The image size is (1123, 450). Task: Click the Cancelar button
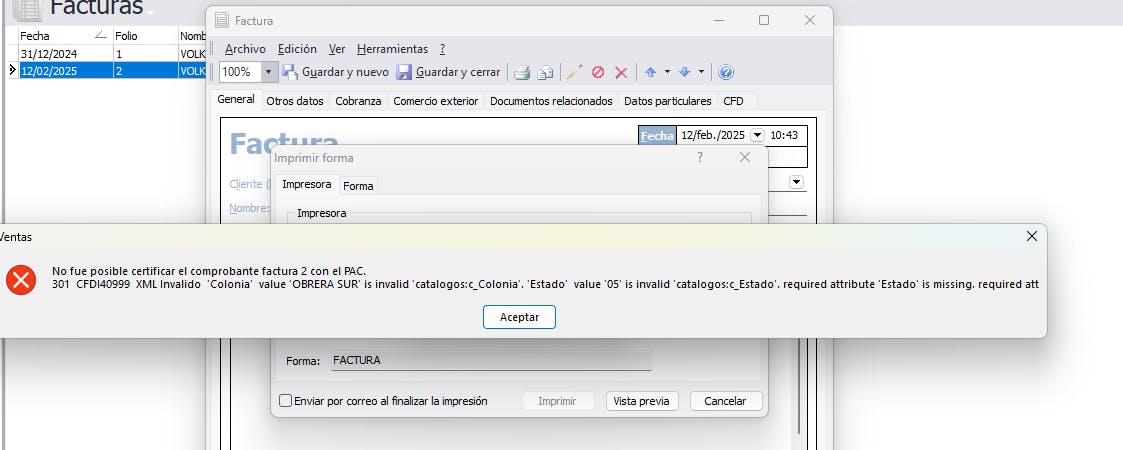[726, 401]
